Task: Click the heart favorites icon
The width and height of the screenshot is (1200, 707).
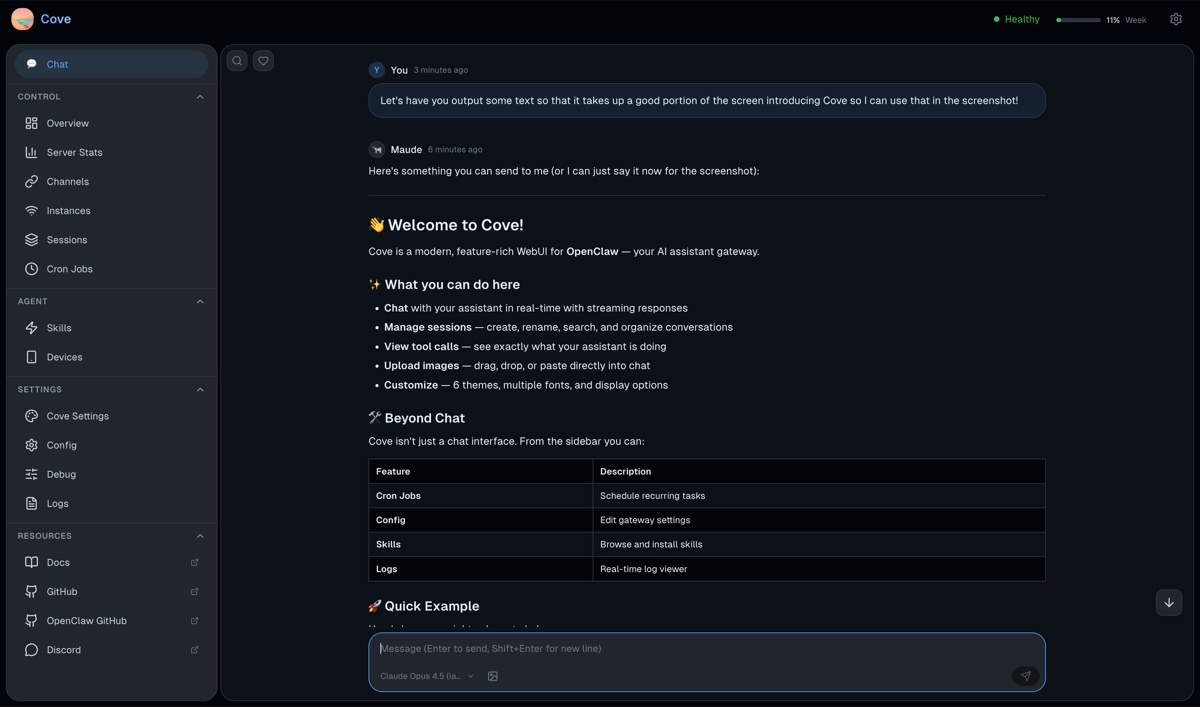Action: 263,60
